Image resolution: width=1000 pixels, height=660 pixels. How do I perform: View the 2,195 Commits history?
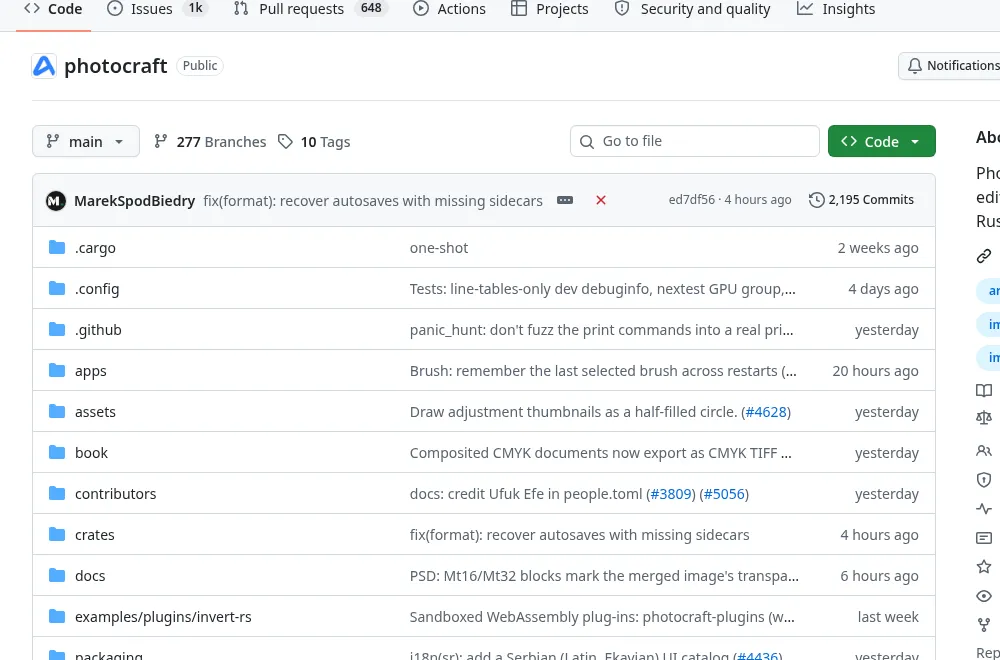point(862,200)
